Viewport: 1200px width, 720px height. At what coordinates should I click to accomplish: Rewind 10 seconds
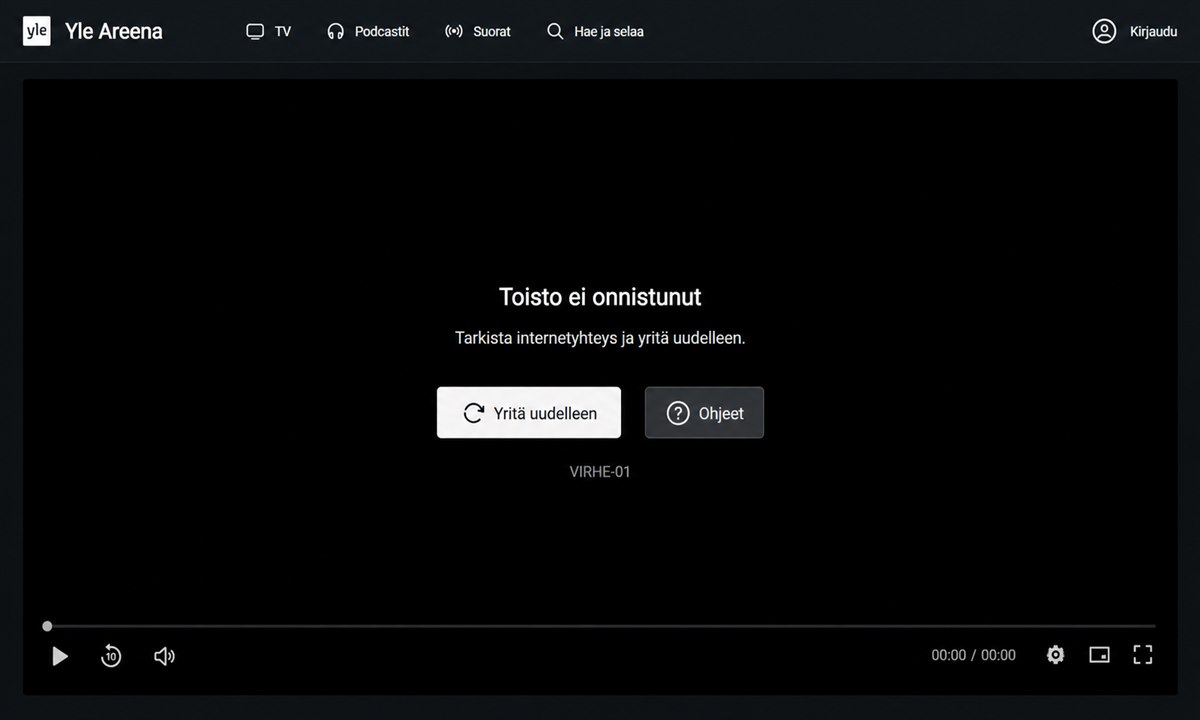[111, 656]
